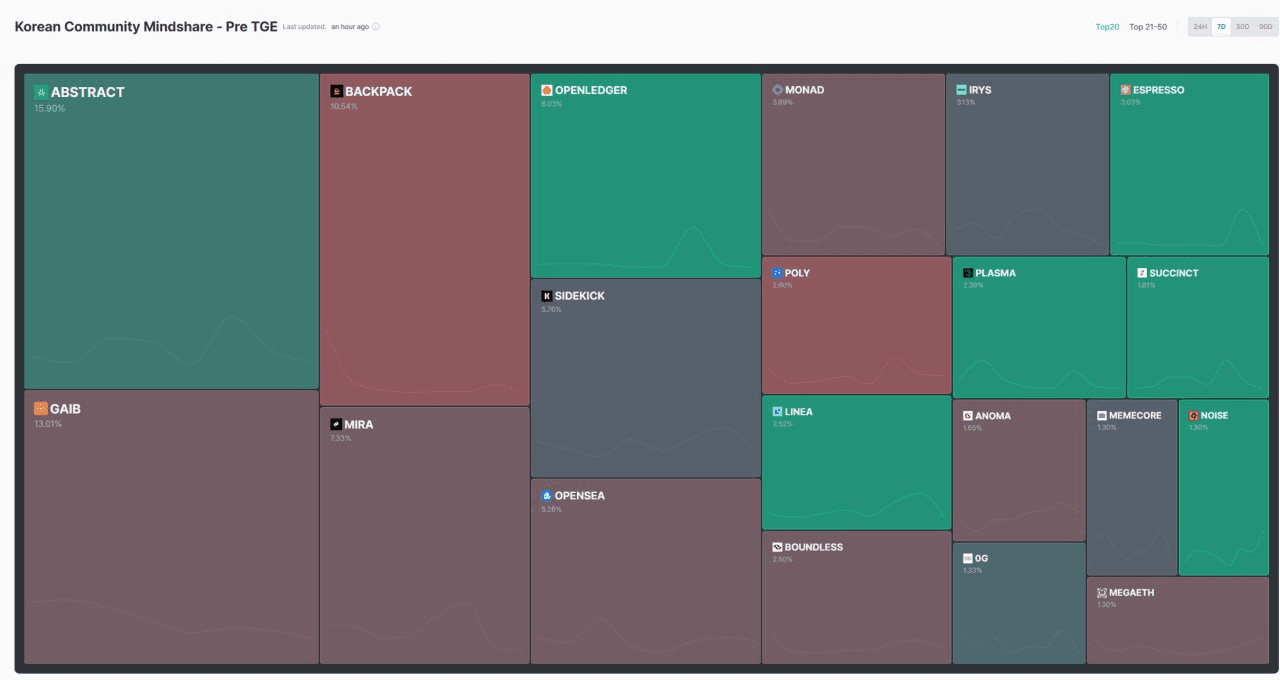
Task: Click the info icon beside last updated
Action: tap(376, 27)
